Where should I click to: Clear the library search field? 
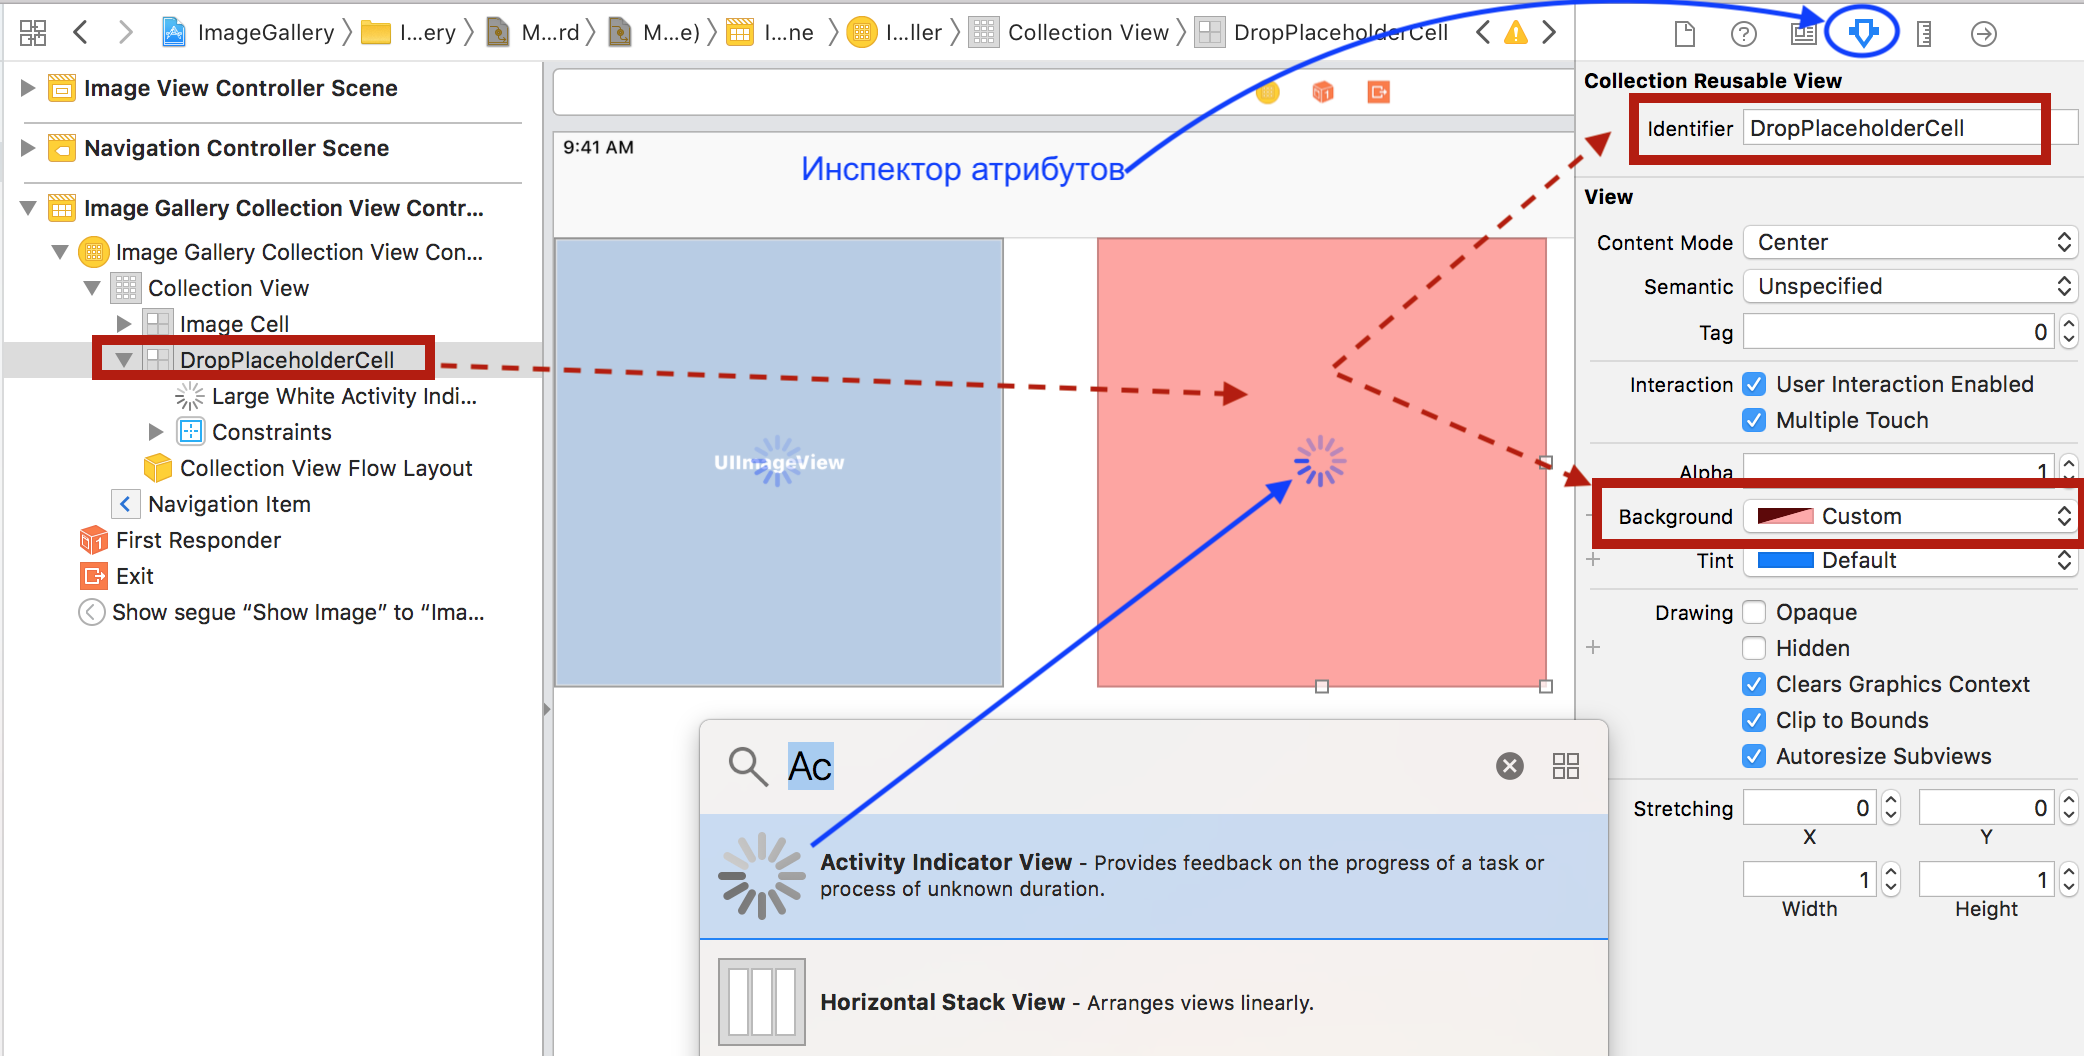tap(1510, 766)
